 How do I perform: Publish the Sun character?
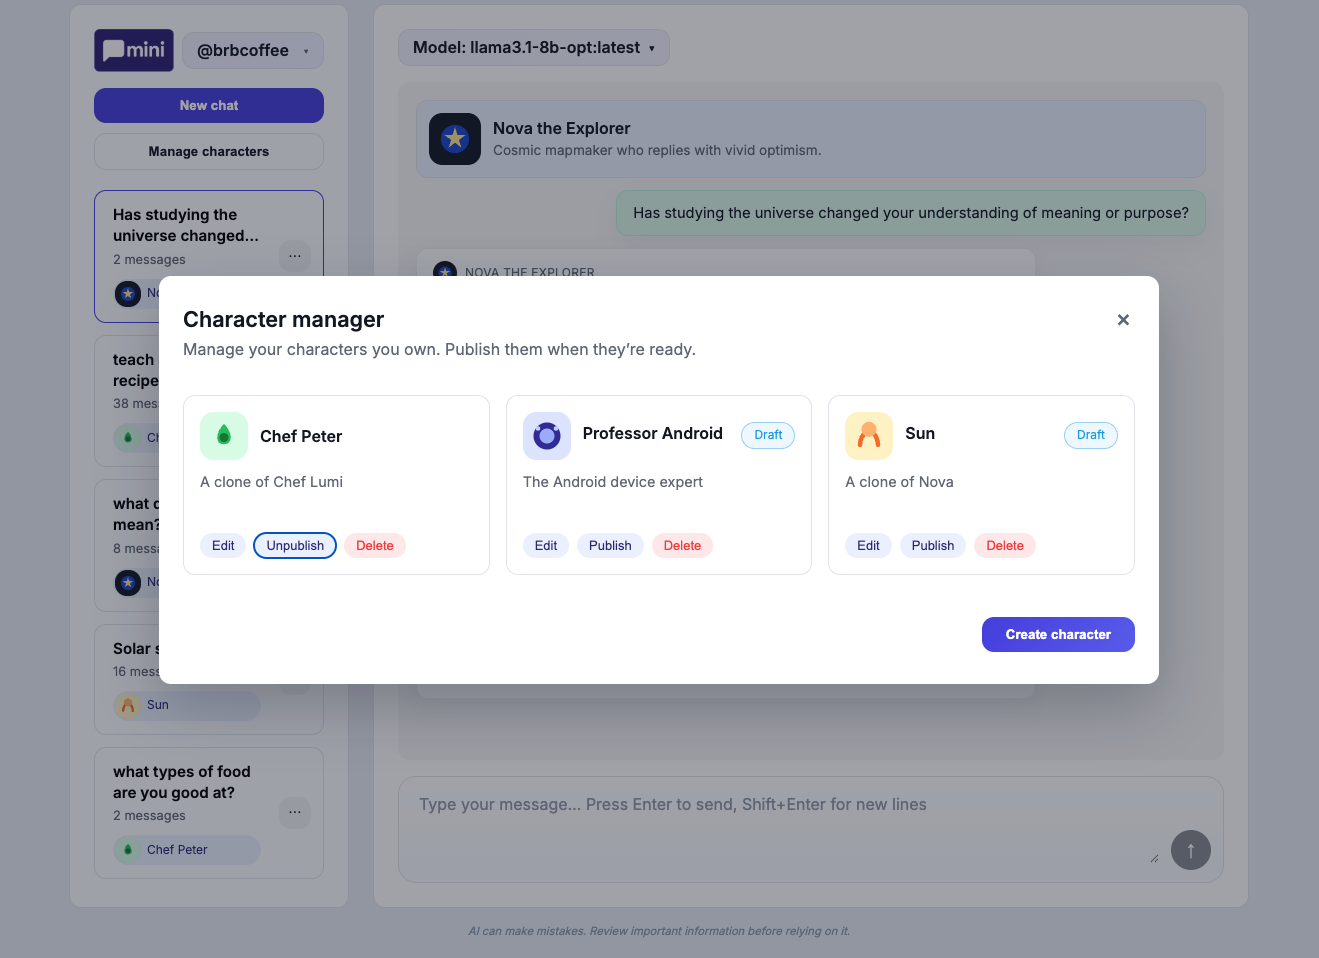(x=932, y=545)
